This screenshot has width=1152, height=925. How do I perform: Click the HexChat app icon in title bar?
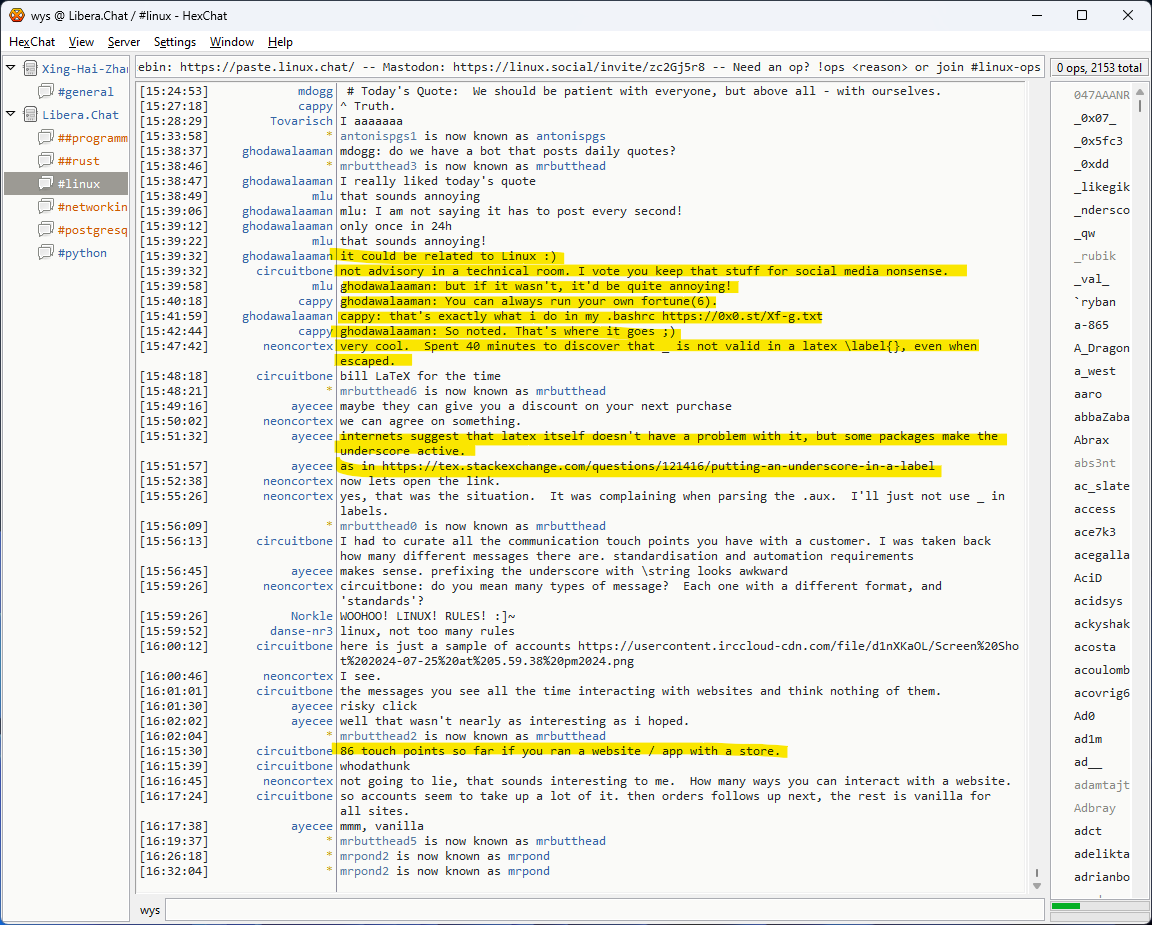click(16, 15)
